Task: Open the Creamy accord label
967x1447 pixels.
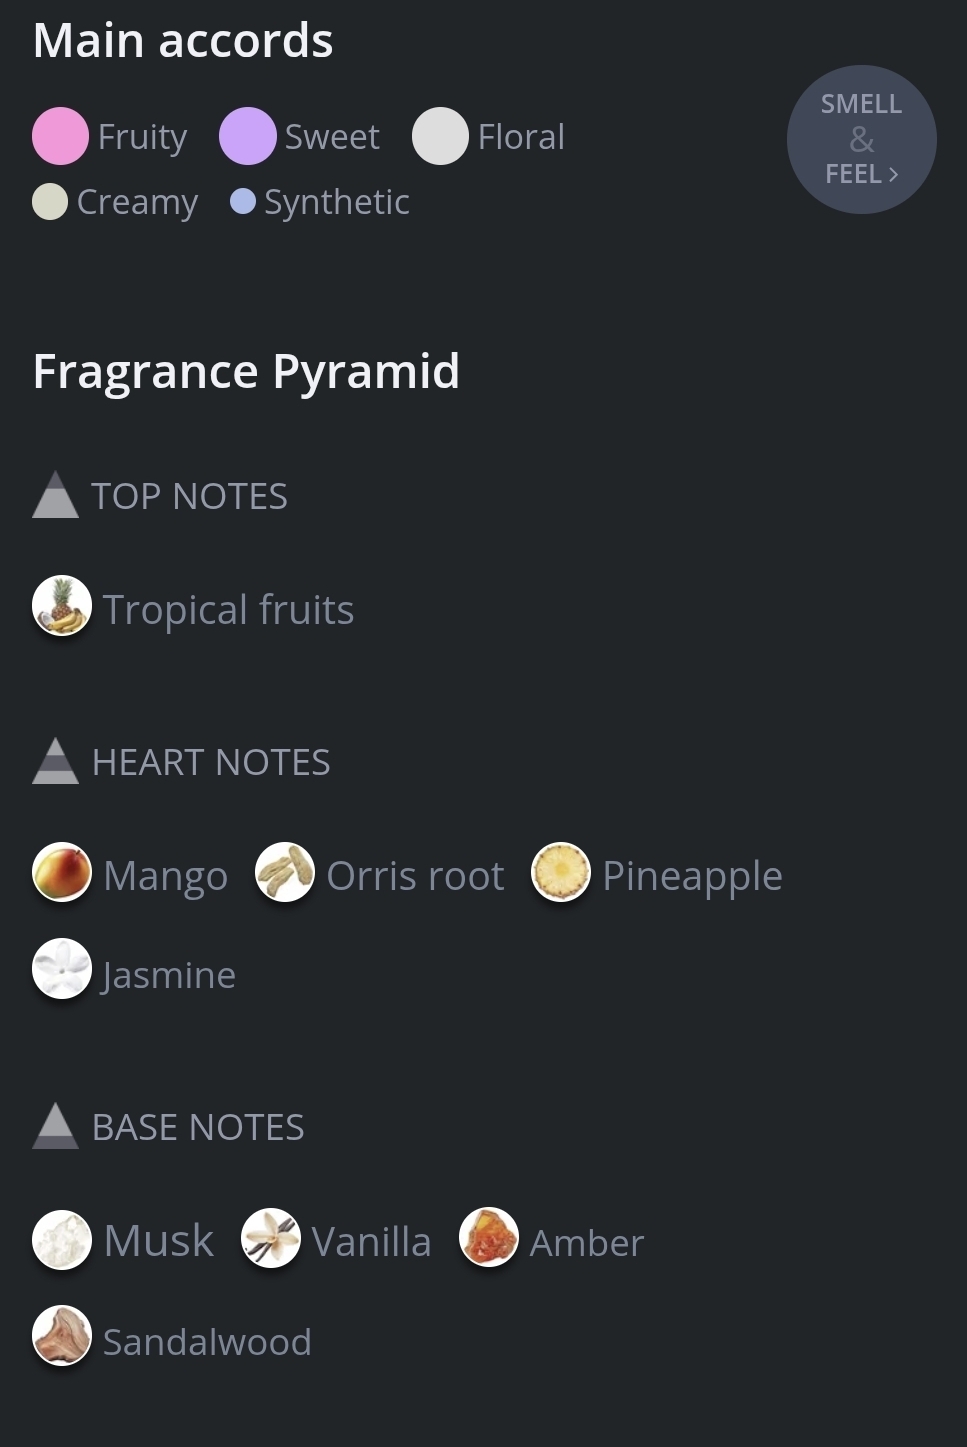Action: (138, 202)
